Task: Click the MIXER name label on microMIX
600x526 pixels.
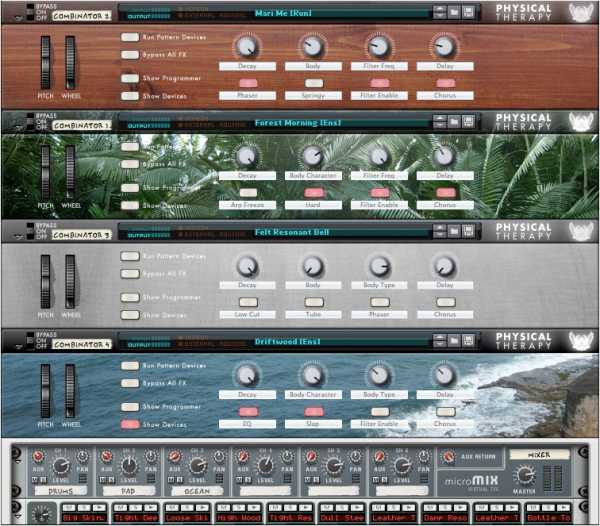Action: pyautogui.click(x=539, y=454)
